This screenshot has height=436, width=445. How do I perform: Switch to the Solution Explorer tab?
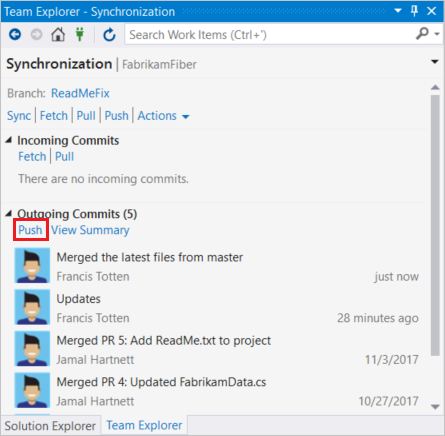point(50,426)
